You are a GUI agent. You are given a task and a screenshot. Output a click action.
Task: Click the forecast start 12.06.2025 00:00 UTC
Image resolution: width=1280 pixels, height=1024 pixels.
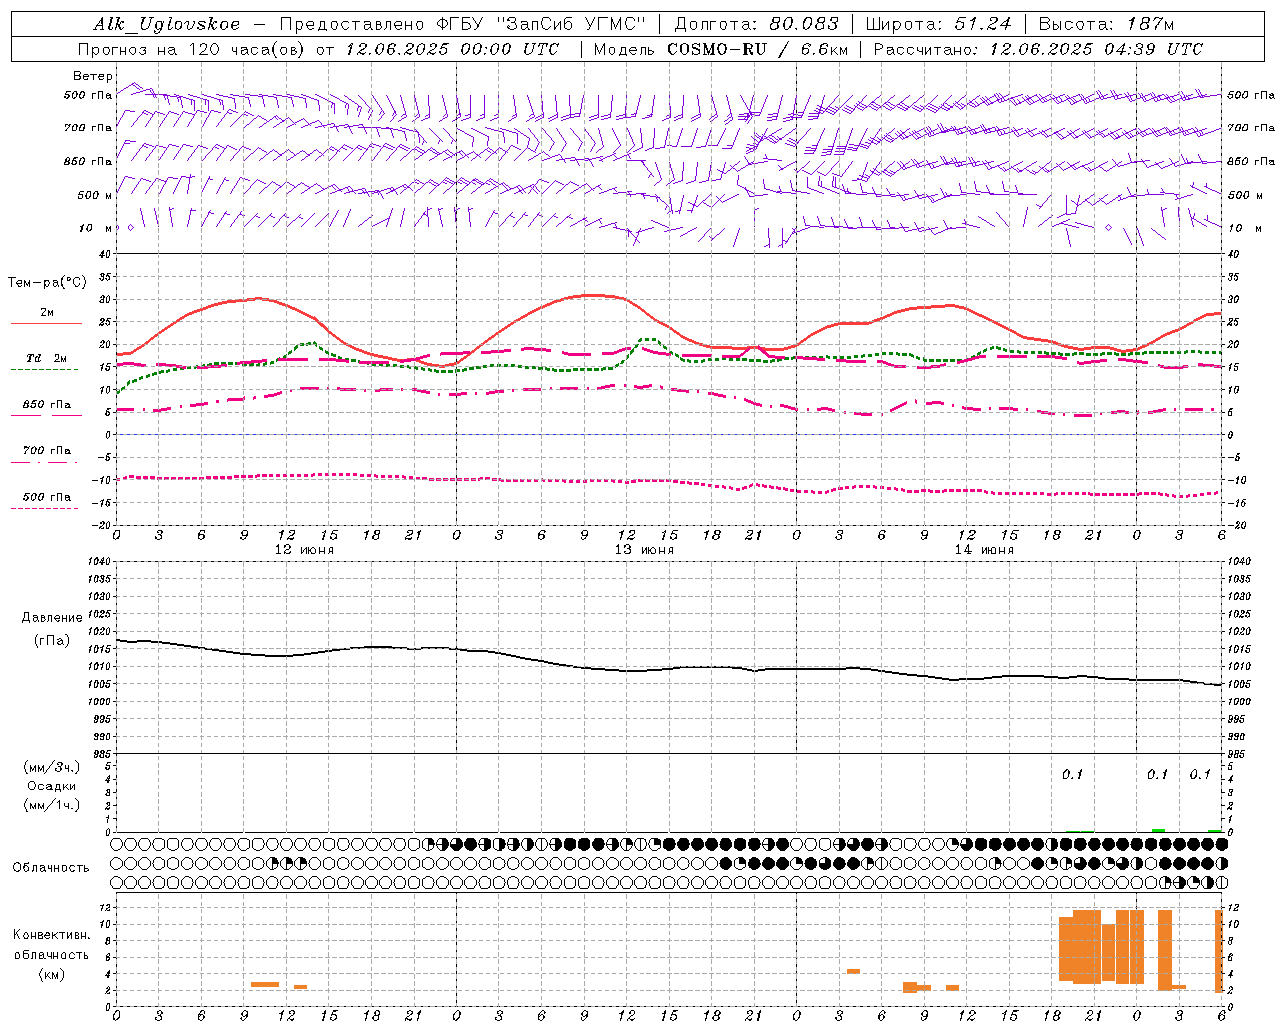point(452,49)
